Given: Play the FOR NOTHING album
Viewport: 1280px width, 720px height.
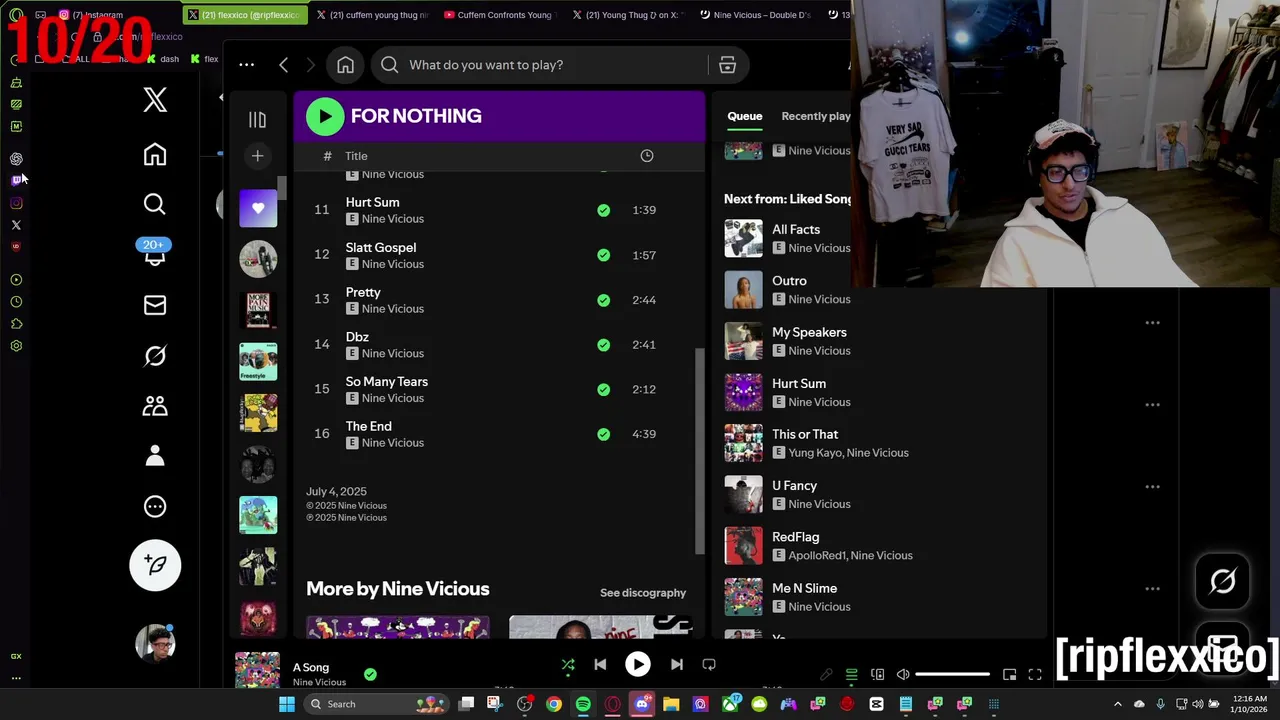Looking at the screenshot, I should [x=325, y=116].
